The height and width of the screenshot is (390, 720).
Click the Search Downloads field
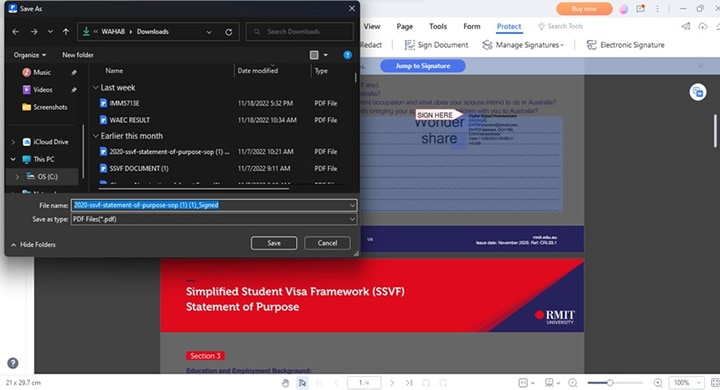click(x=300, y=32)
